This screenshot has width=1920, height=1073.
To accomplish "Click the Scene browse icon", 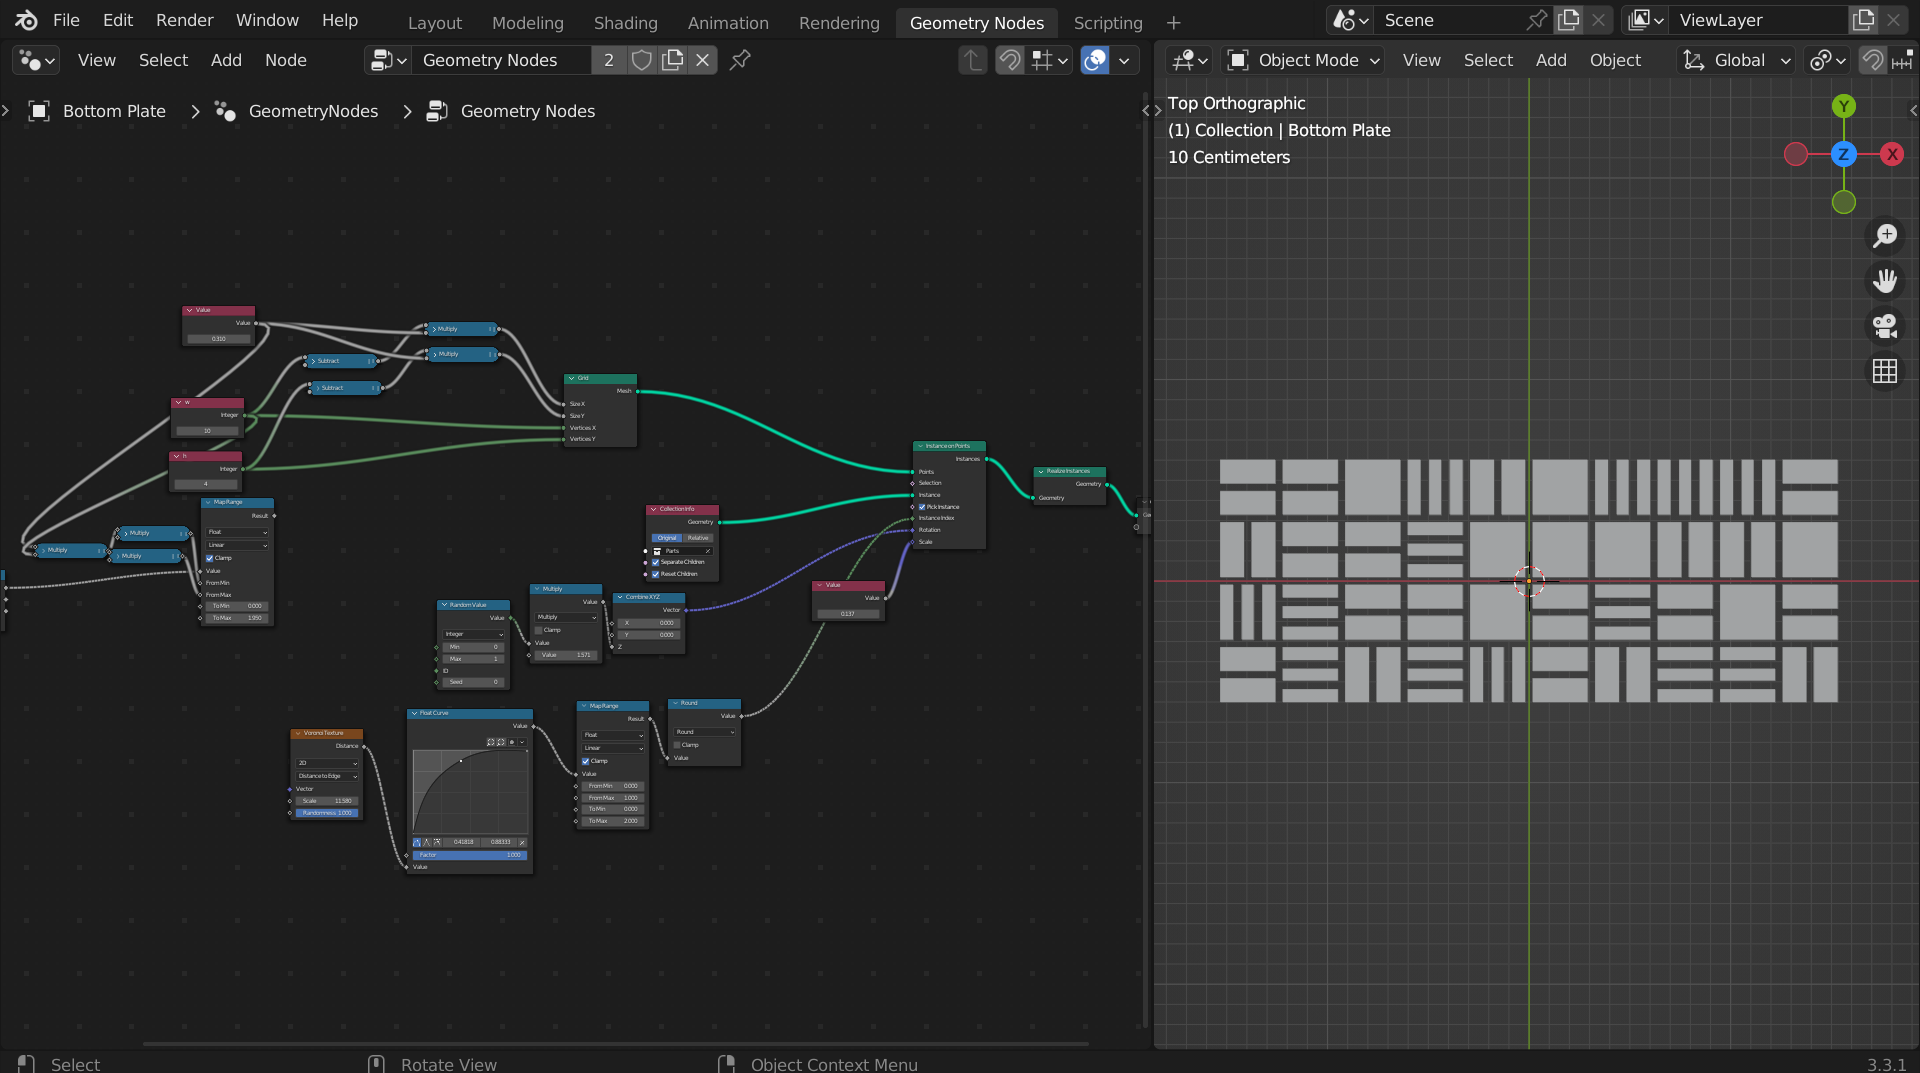I will 1350,20.
